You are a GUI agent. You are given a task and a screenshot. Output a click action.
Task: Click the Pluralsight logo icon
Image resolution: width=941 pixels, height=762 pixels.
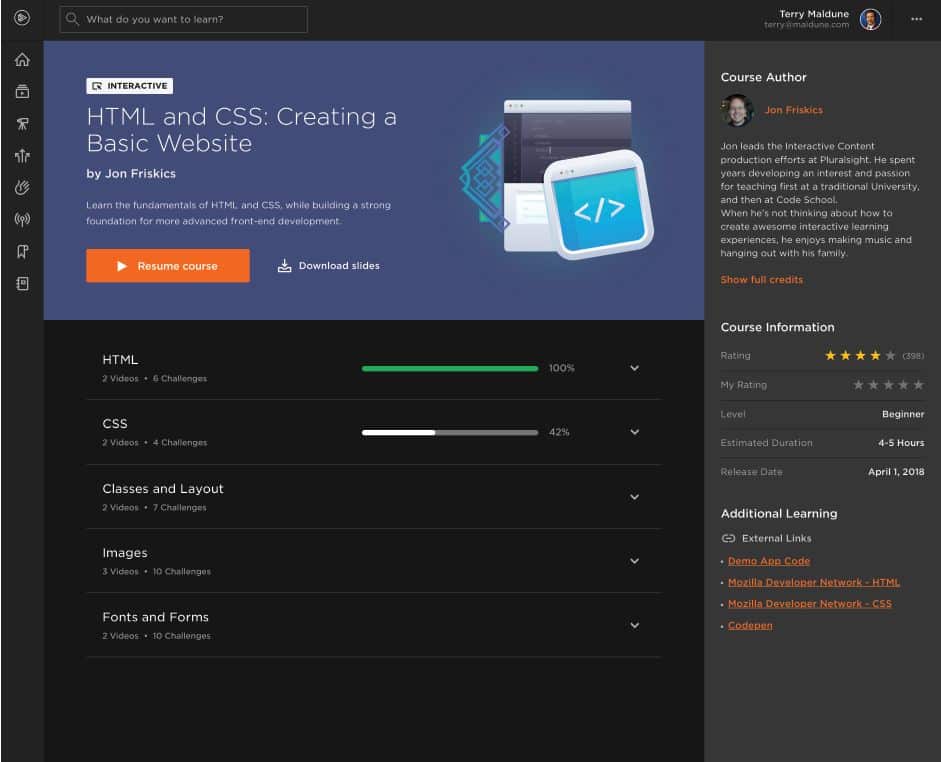[x=22, y=18]
